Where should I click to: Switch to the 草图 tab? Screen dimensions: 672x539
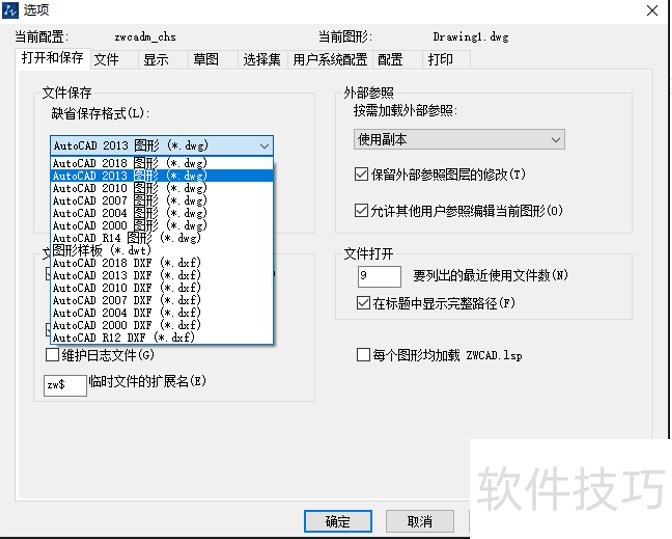pos(213,60)
